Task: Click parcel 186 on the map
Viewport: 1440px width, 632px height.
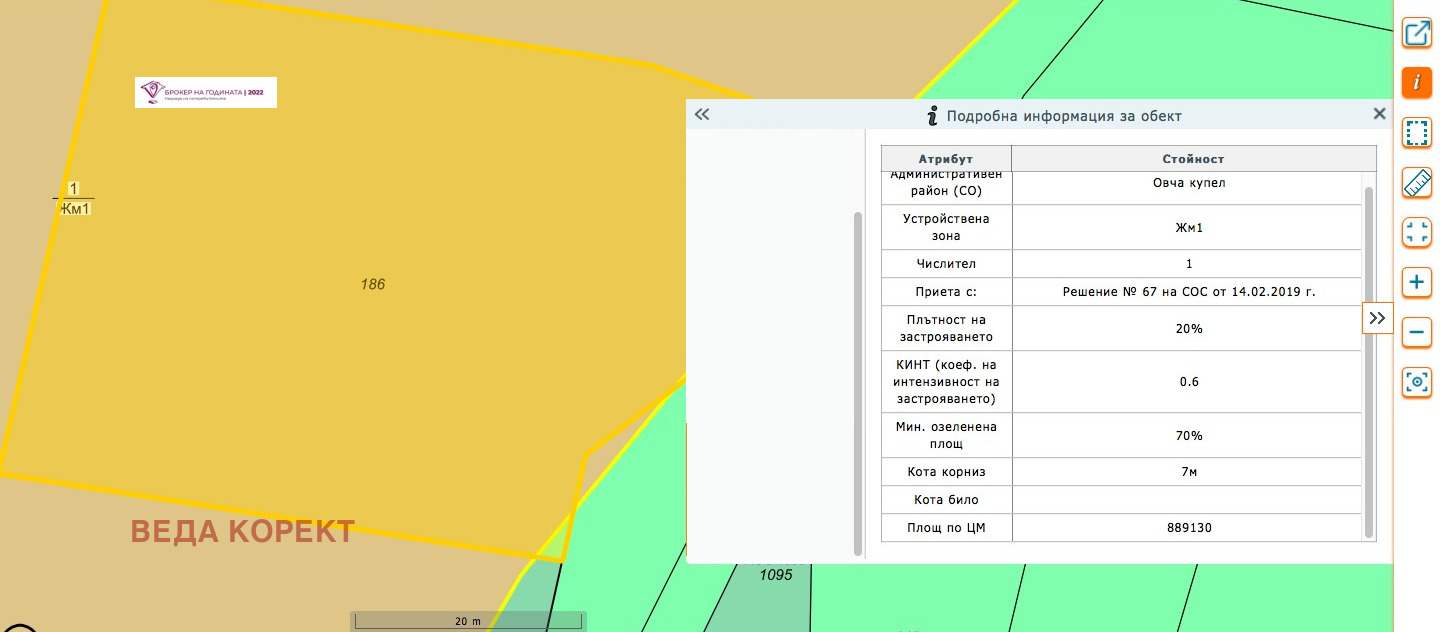Action: click(372, 285)
